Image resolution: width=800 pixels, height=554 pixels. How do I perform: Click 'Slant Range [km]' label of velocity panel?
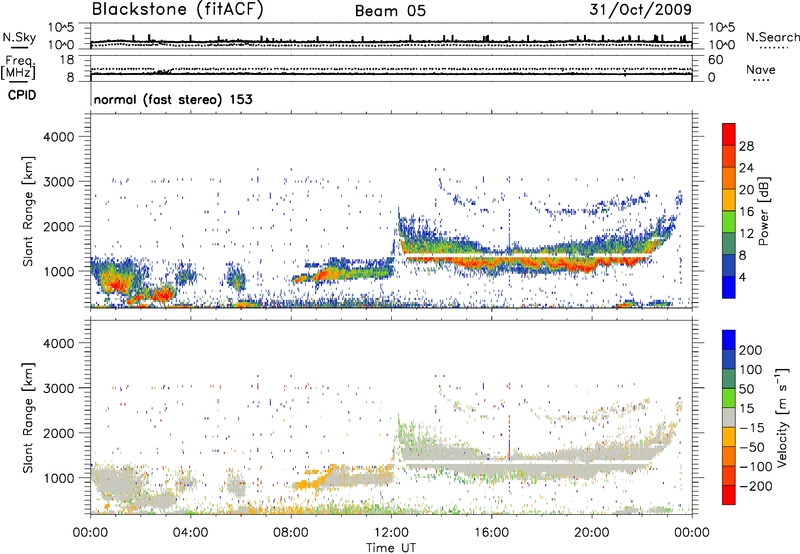coord(28,418)
